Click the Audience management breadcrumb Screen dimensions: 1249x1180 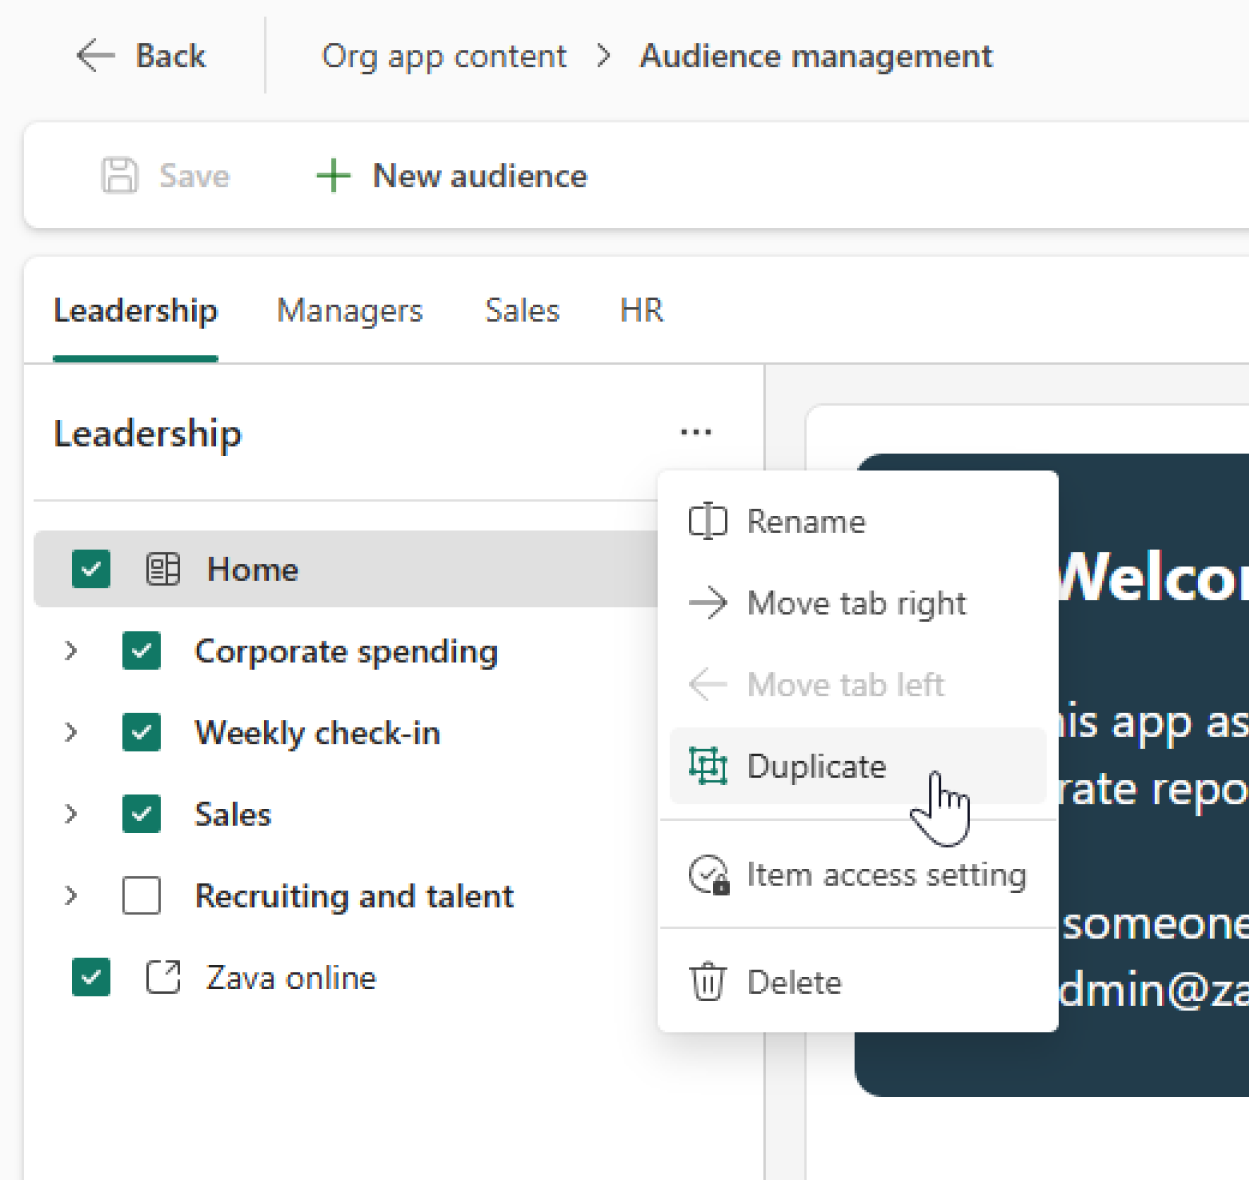[816, 56]
